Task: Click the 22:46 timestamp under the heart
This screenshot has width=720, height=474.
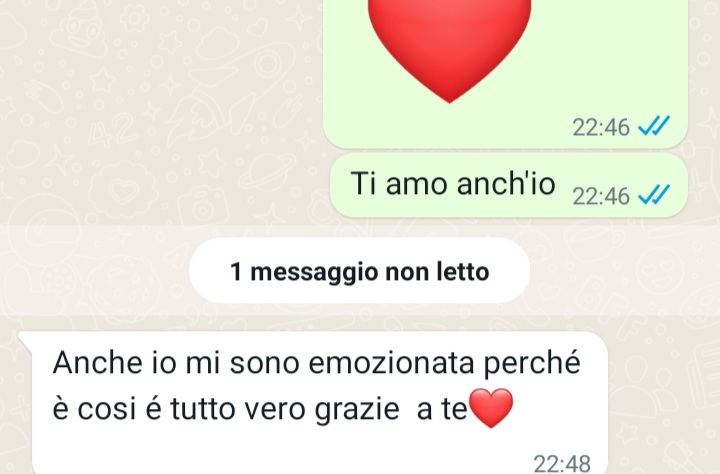Action: pos(601,127)
